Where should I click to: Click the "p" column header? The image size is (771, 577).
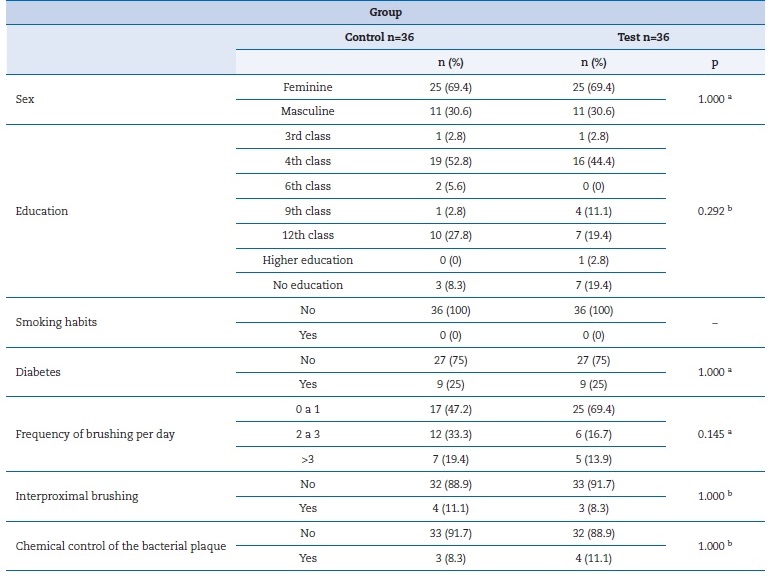[713, 62]
